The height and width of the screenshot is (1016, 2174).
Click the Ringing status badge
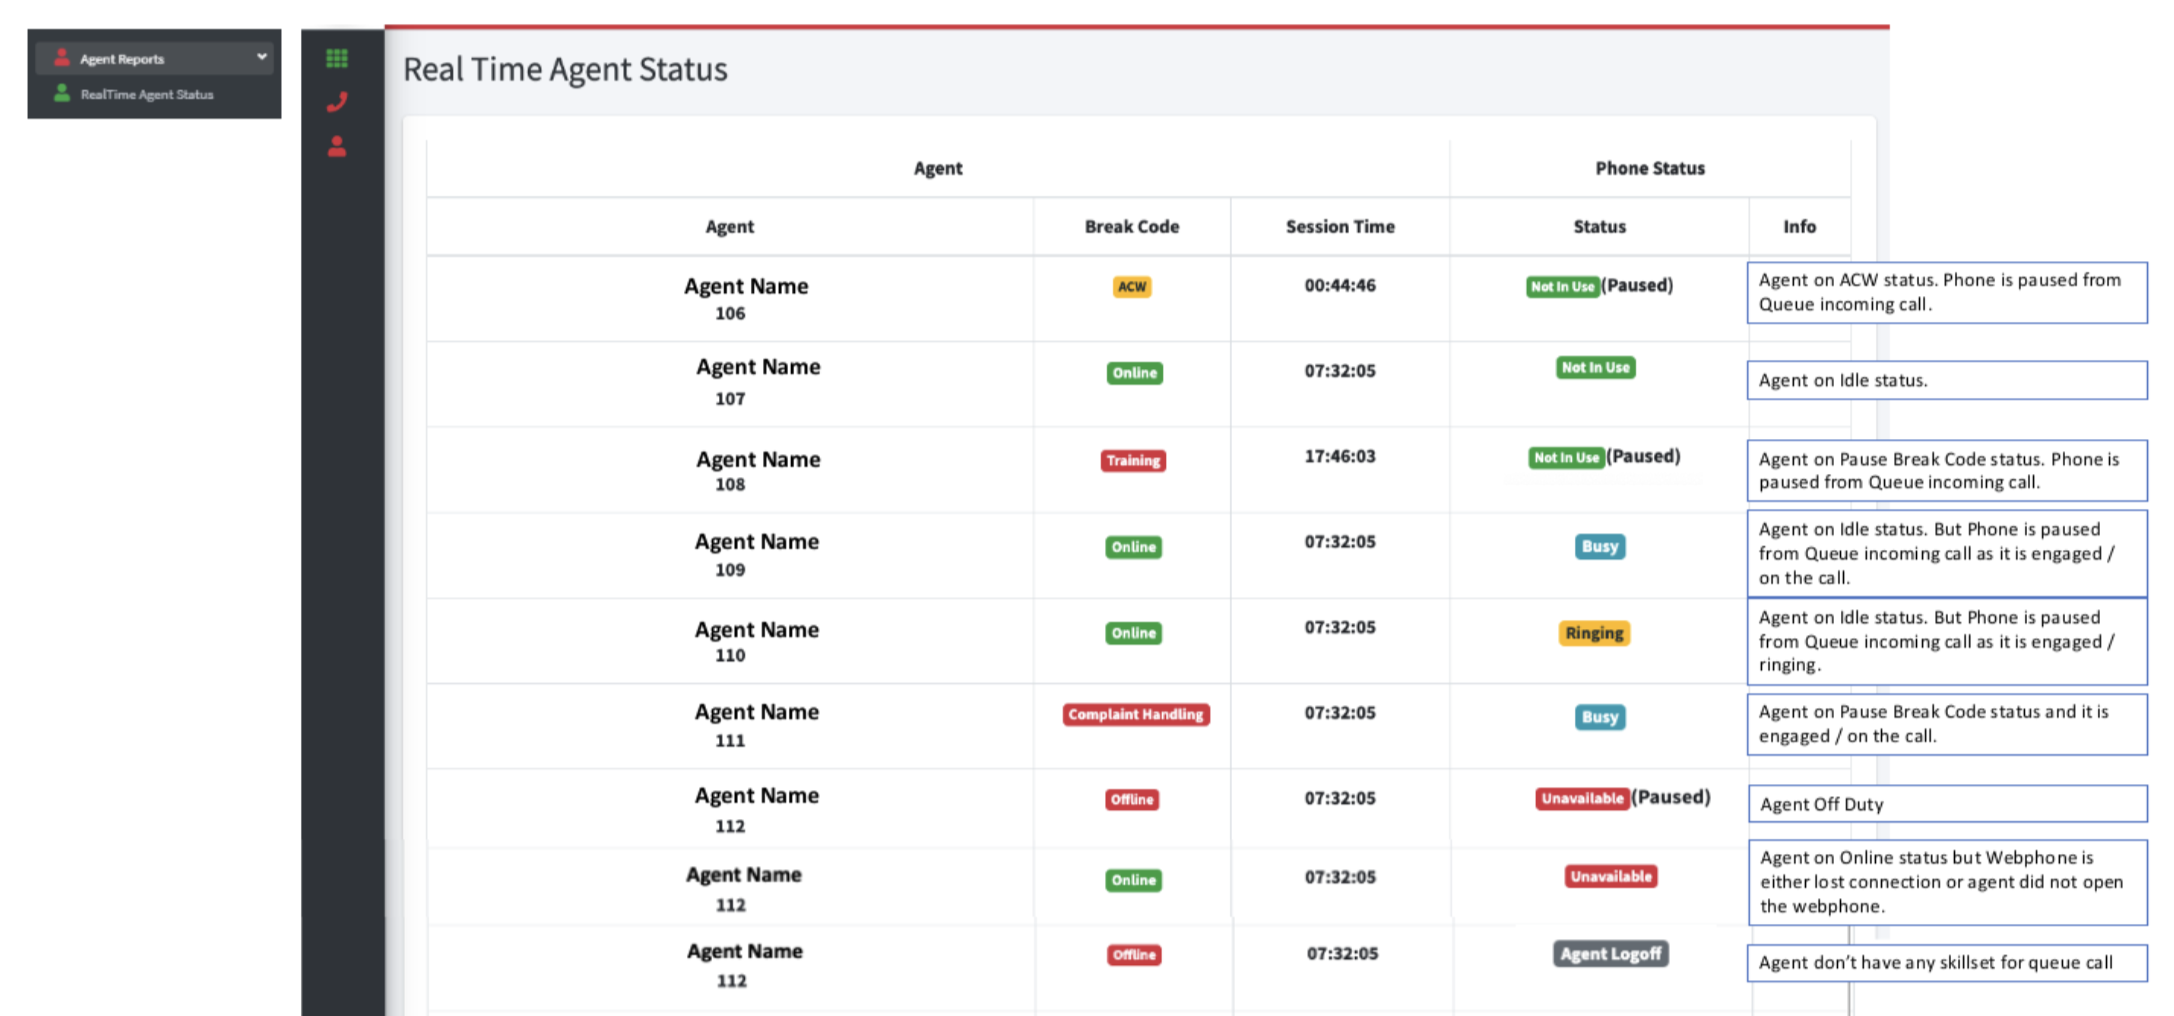click(1594, 633)
